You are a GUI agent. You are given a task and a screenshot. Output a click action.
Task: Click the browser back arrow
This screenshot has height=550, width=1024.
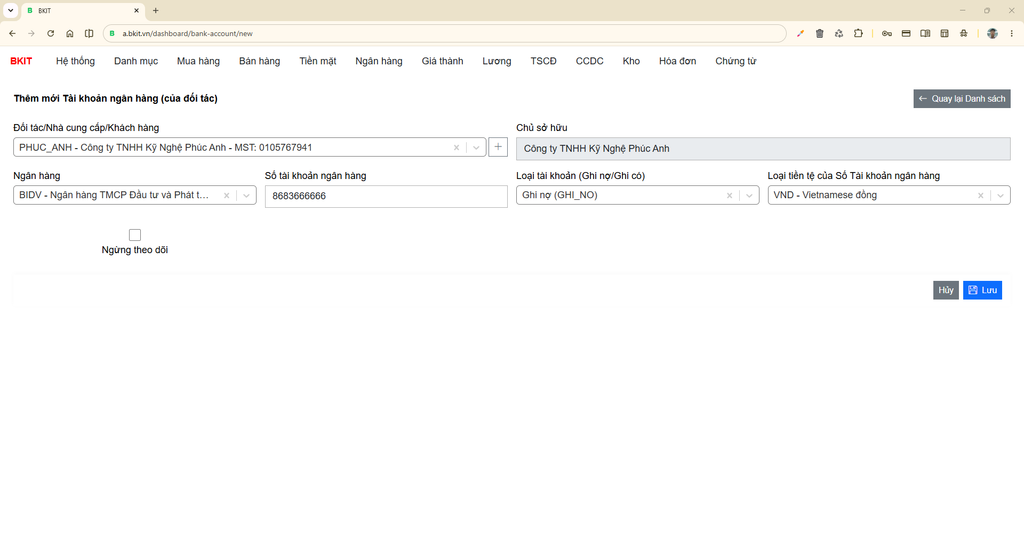click(12, 33)
